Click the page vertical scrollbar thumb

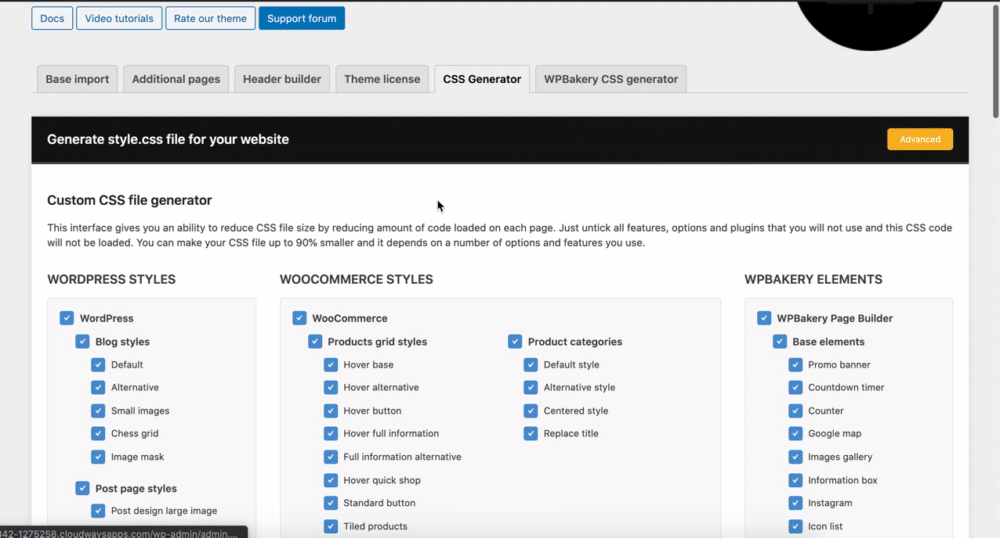point(996,61)
